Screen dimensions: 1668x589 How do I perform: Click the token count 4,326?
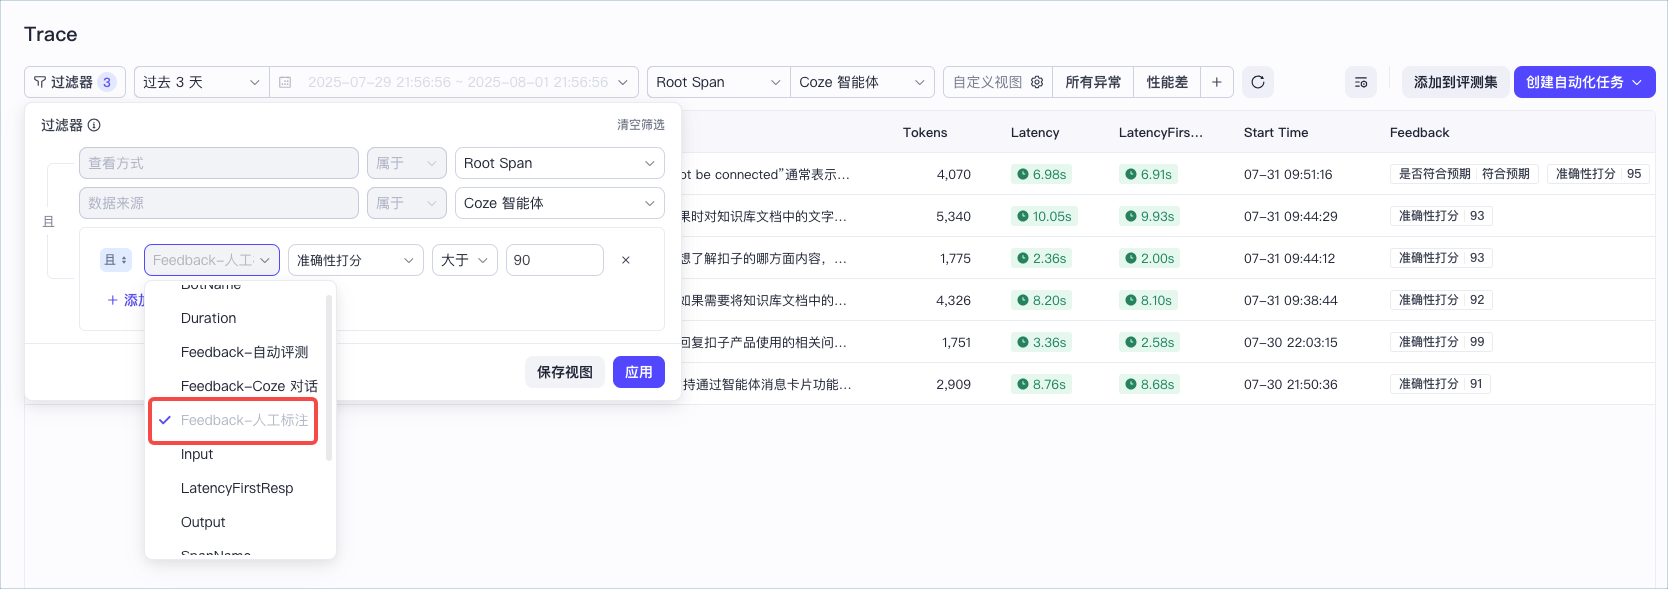tap(953, 300)
